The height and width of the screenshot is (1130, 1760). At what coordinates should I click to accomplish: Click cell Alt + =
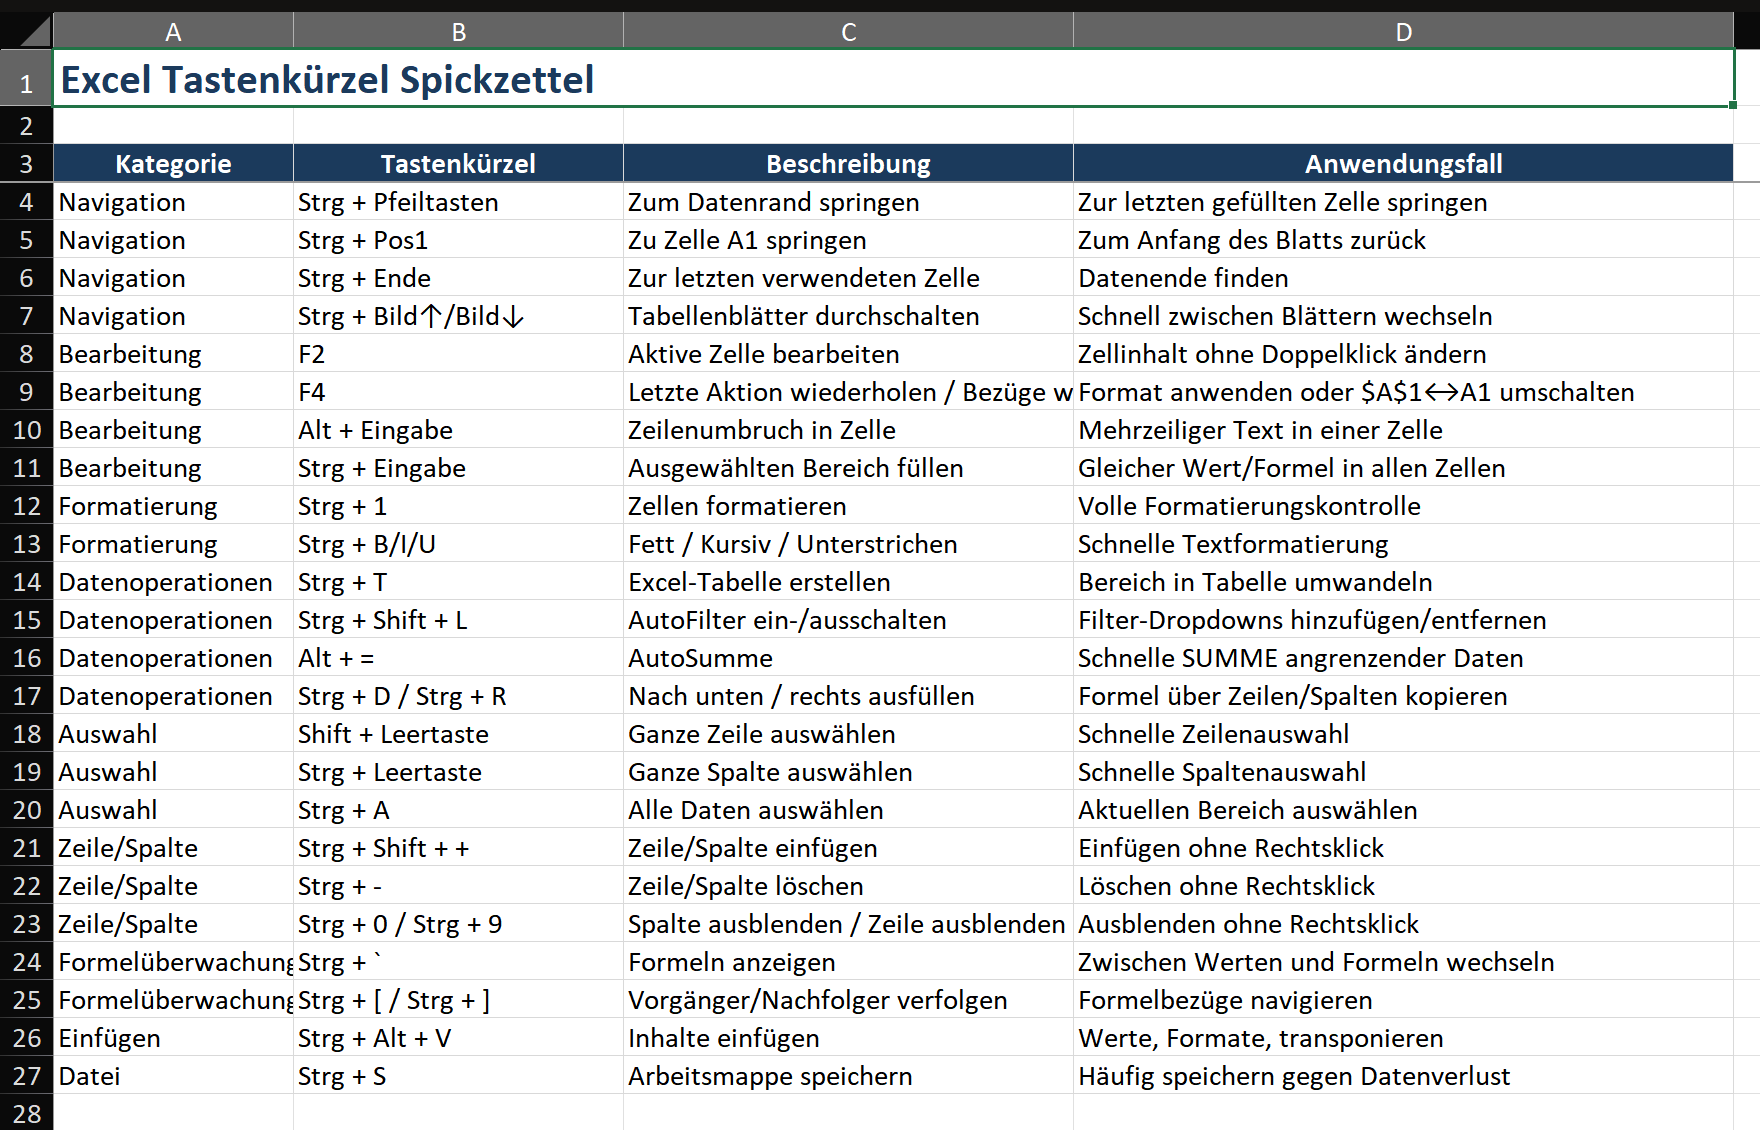(458, 658)
